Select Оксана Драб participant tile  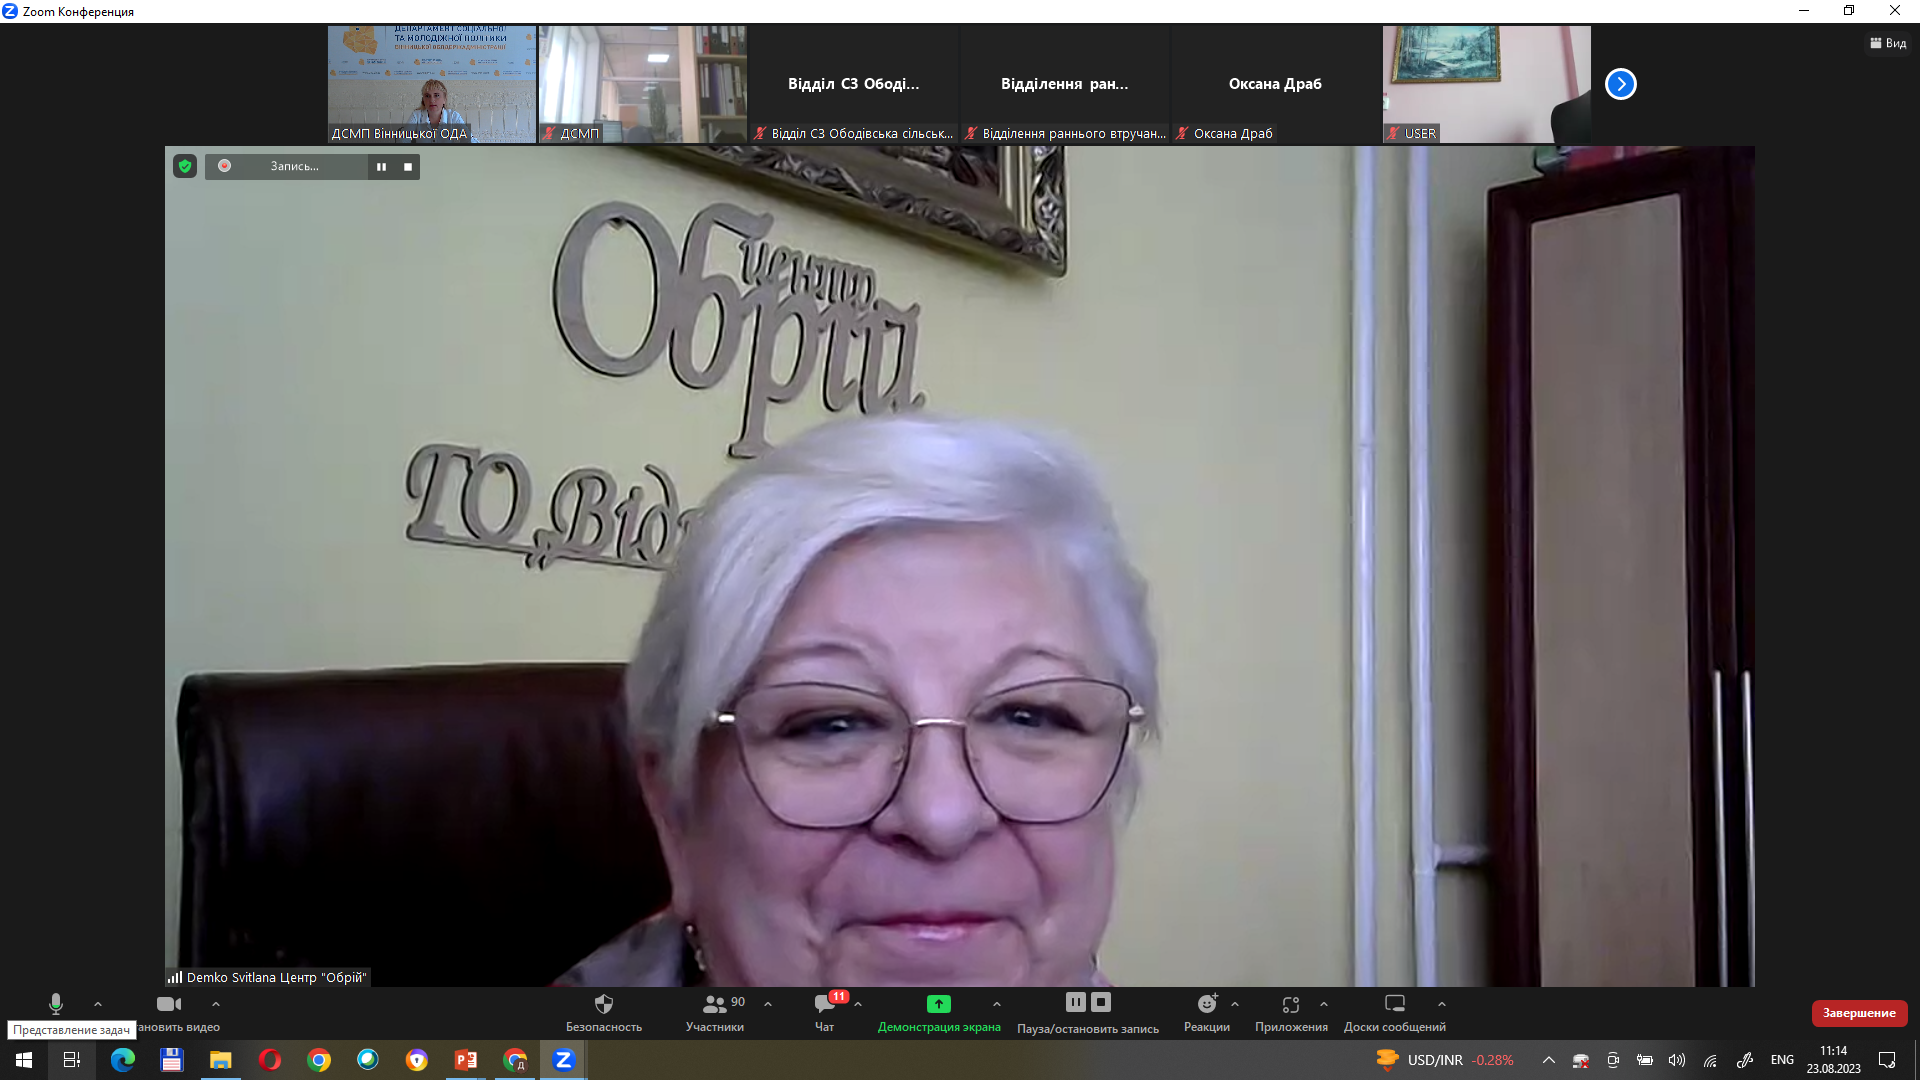(x=1276, y=84)
